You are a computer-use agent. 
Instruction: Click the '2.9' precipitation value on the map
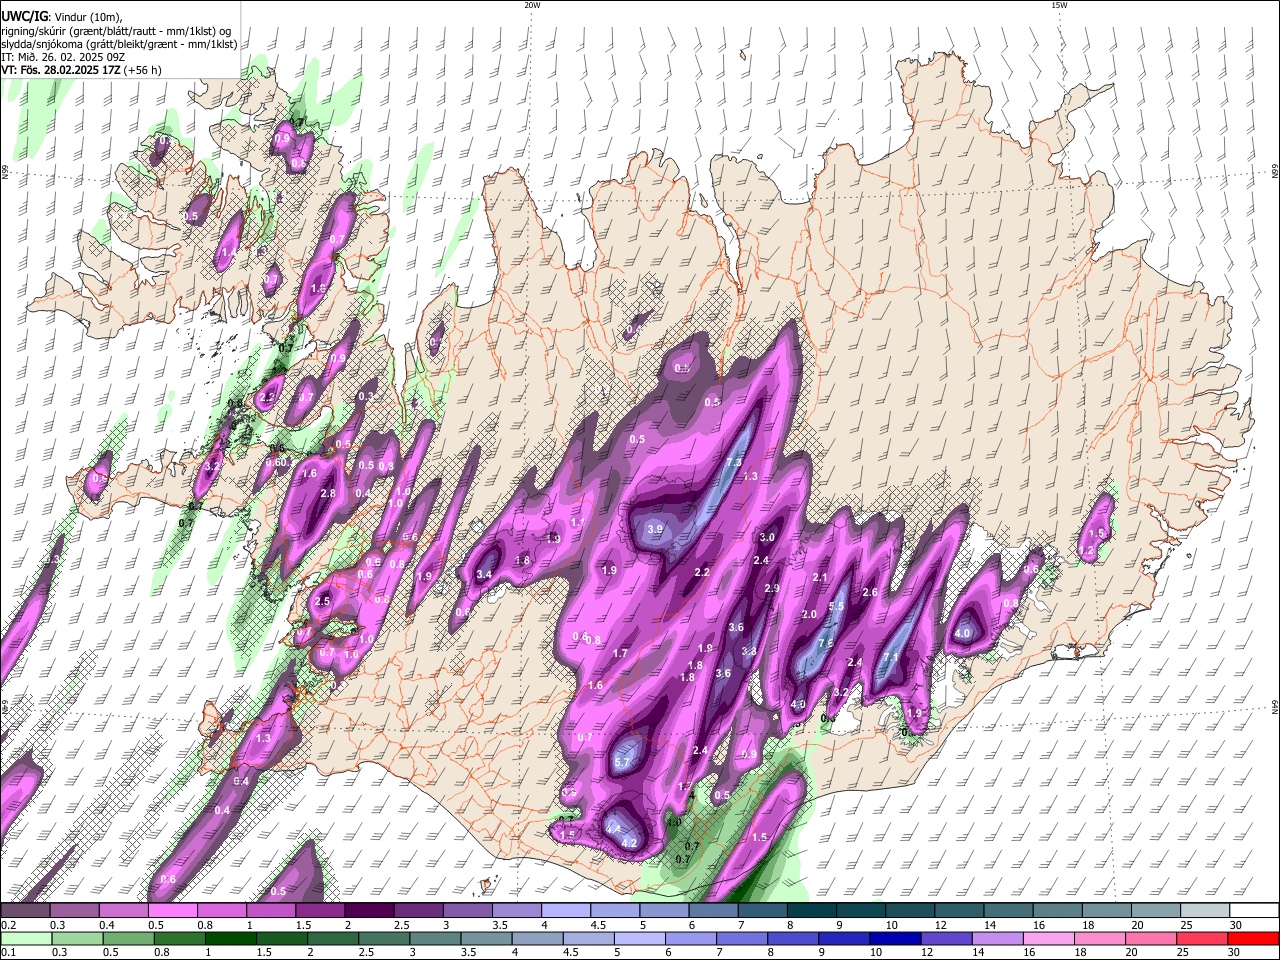pyautogui.click(x=772, y=588)
